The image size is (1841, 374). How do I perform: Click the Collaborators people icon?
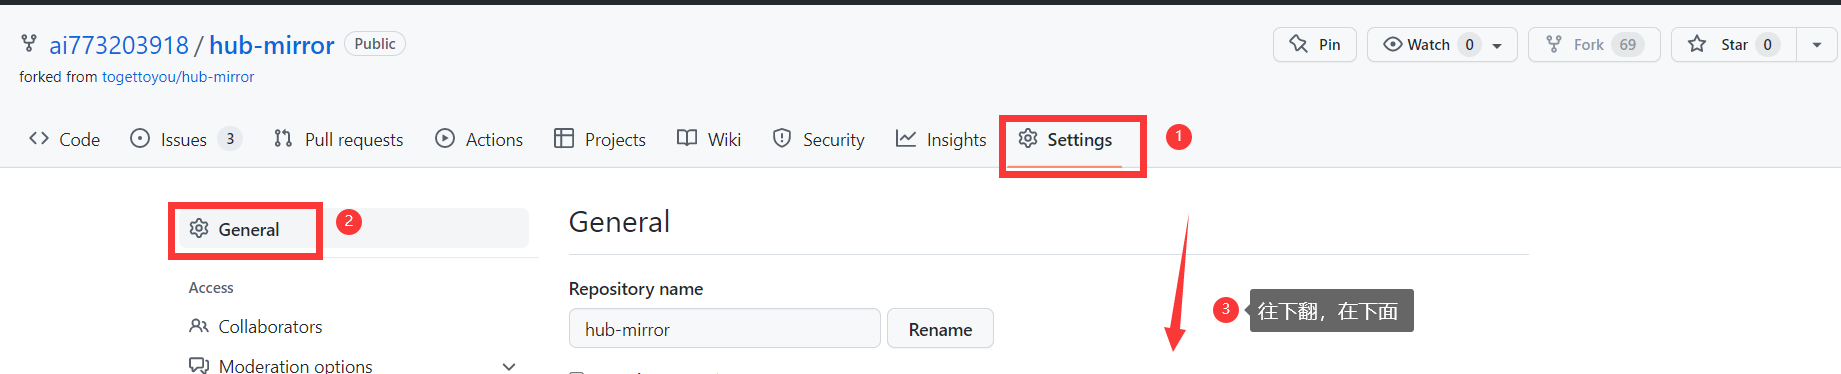[199, 326]
